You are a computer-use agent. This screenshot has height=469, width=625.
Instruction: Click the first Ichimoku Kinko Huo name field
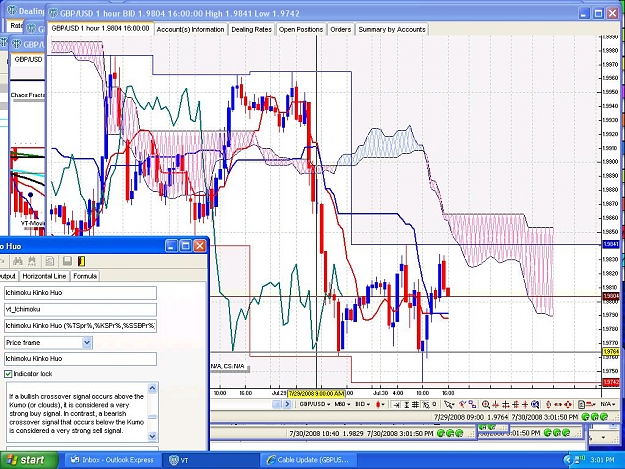pos(80,292)
